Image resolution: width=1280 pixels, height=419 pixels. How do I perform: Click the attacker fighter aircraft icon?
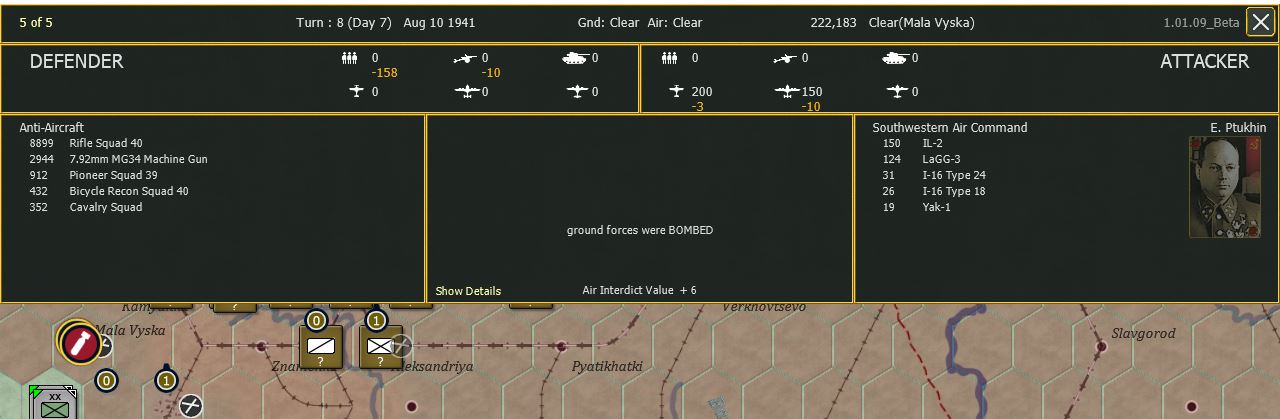coord(677,91)
